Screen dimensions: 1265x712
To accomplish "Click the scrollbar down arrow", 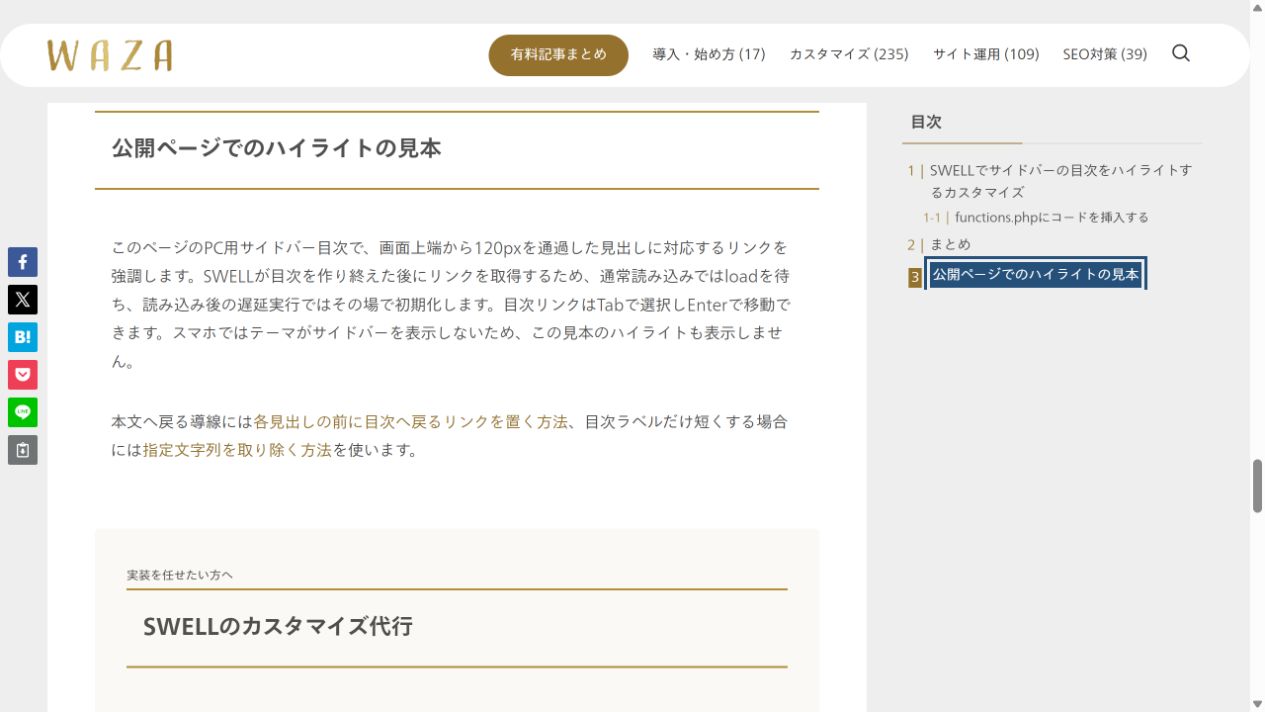I will [1257, 705].
